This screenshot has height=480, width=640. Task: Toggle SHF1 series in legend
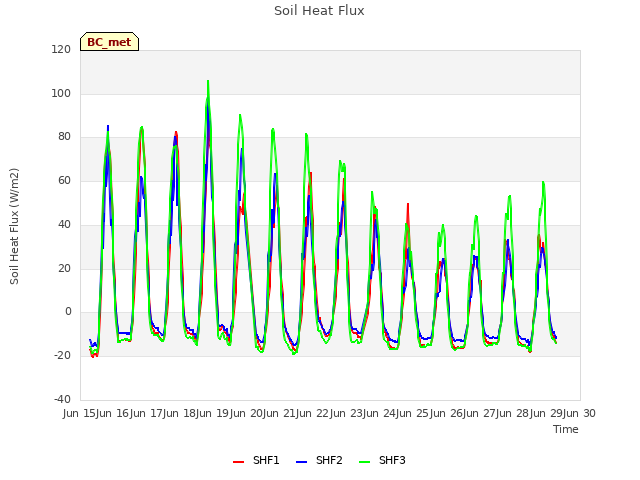click(256, 460)
